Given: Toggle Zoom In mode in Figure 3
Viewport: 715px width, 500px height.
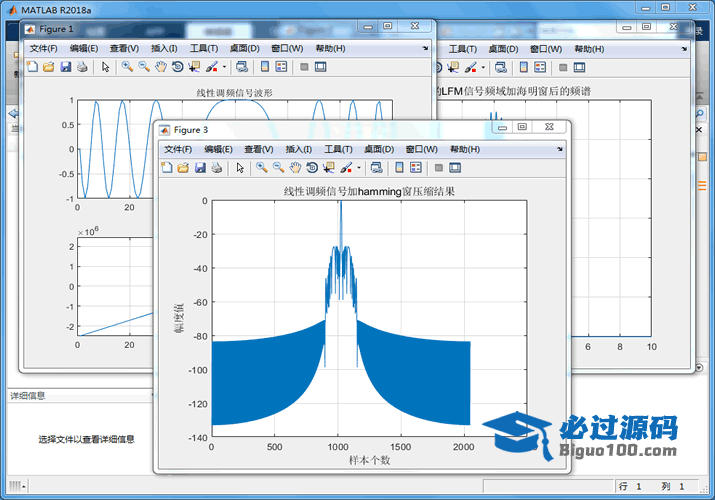Looking at the screenshot, I should [x=262, y=168].
